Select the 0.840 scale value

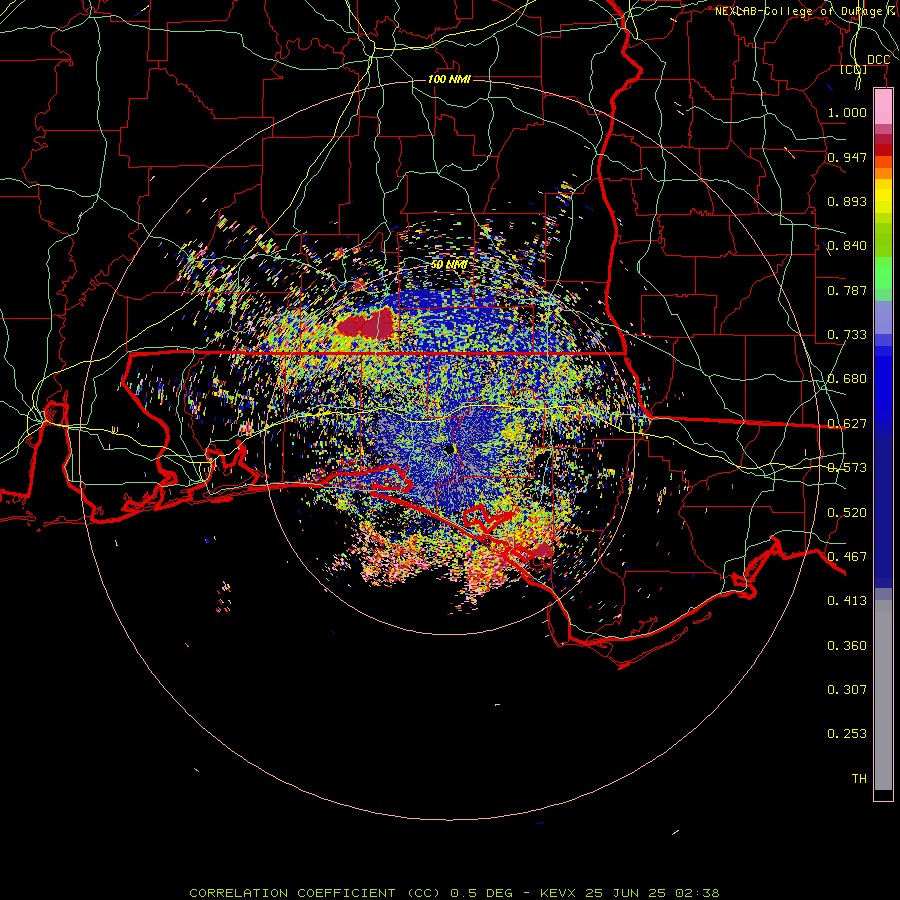(847, 246)
